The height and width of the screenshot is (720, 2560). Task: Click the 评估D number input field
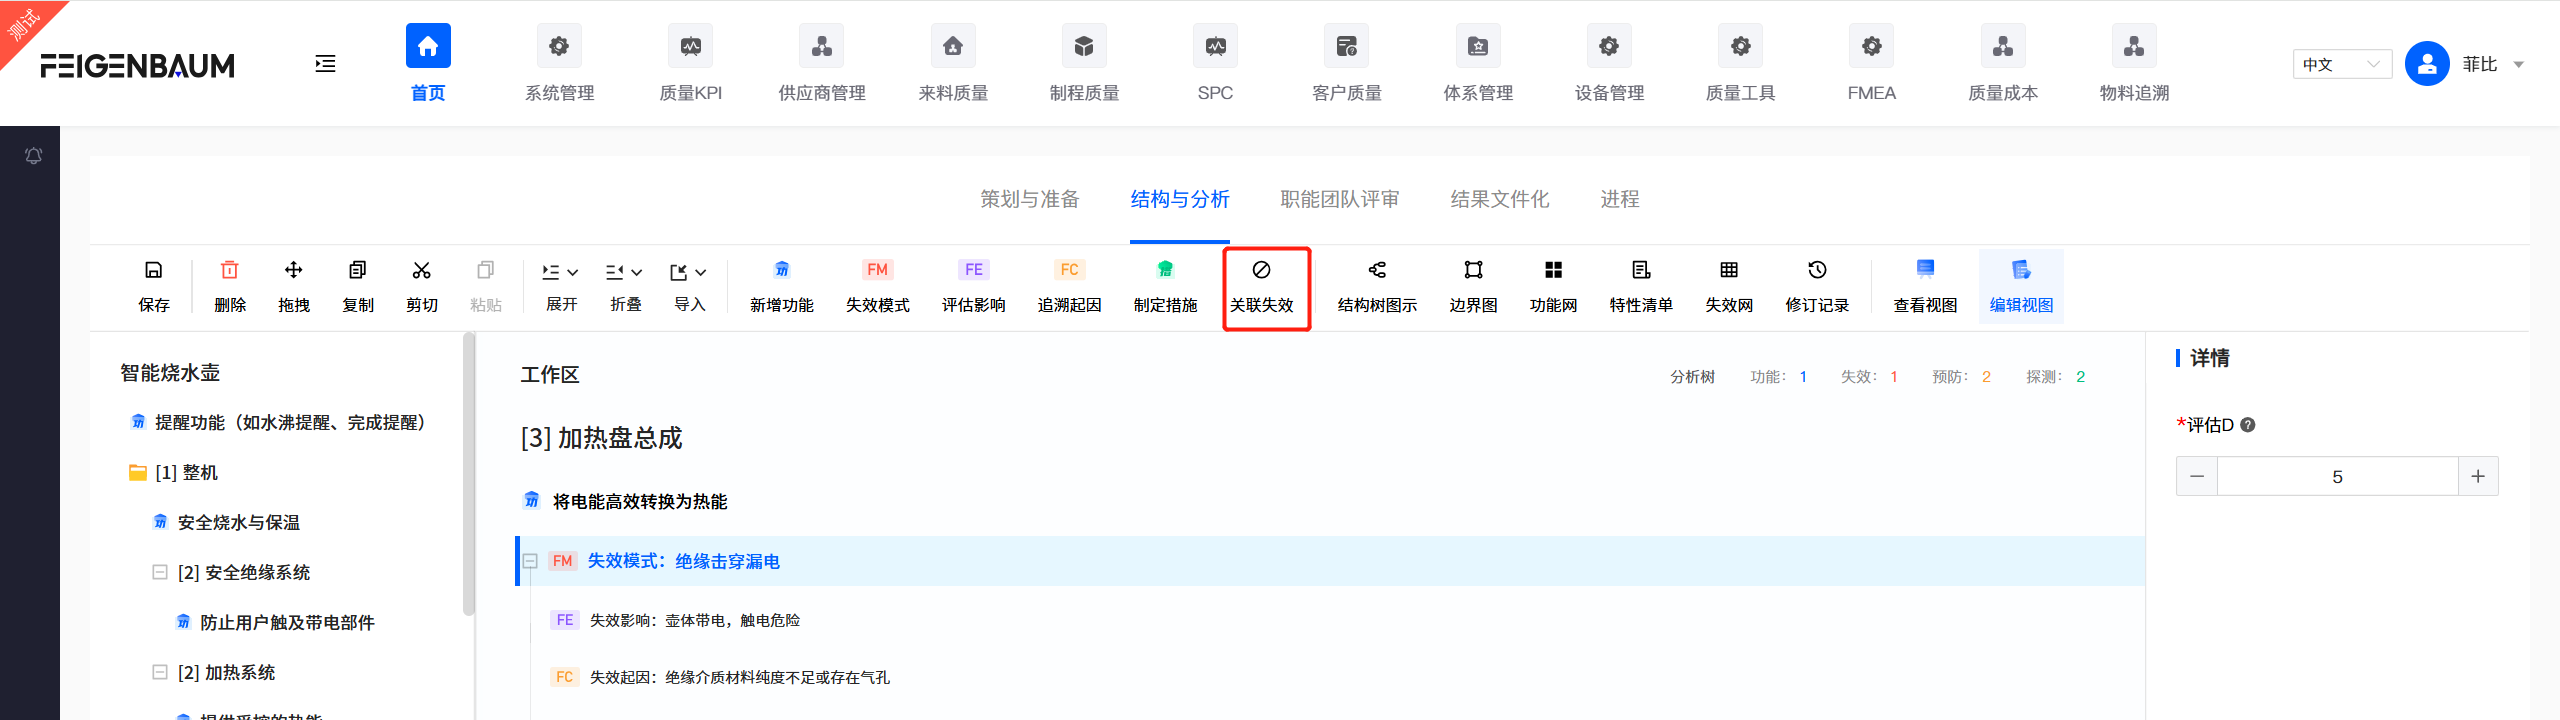click(x=2337, y=476)
